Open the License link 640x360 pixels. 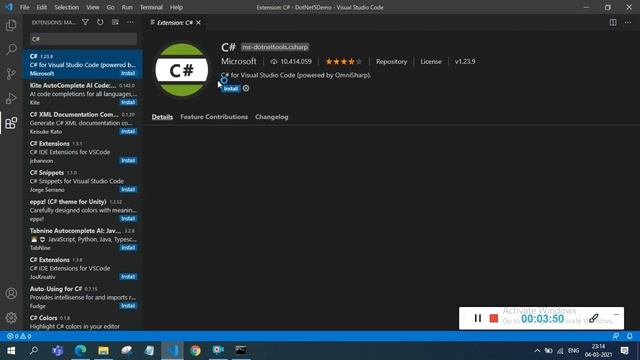pyautogui.click(x=431, y=62)
